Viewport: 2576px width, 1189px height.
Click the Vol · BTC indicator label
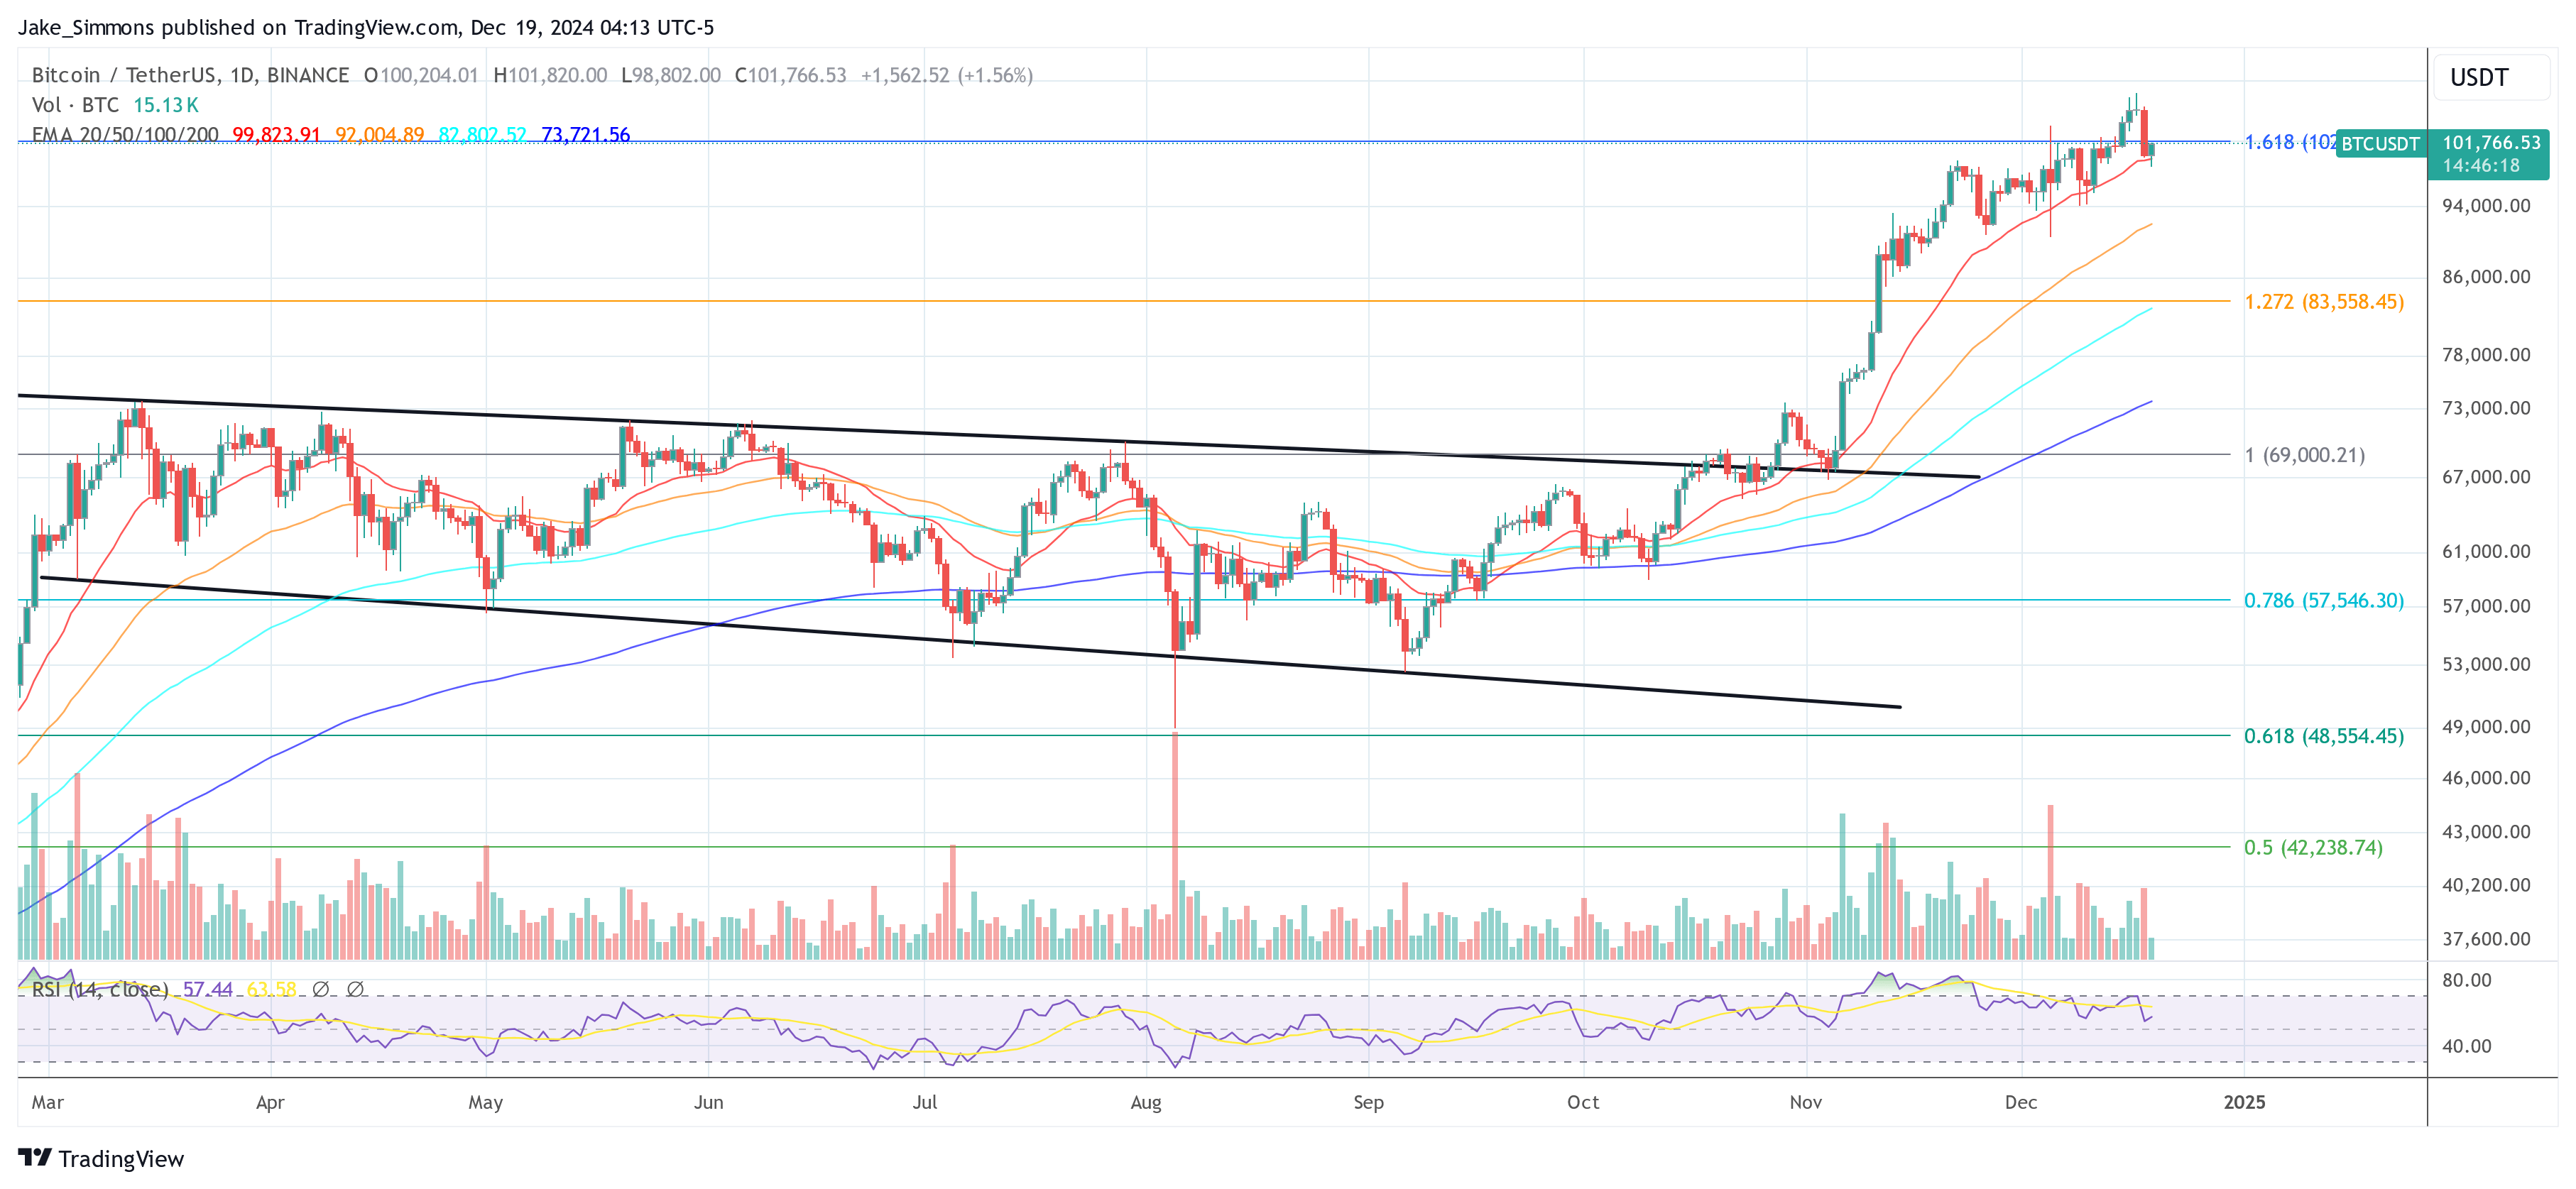pyautogui.click(x=75, y=105)
